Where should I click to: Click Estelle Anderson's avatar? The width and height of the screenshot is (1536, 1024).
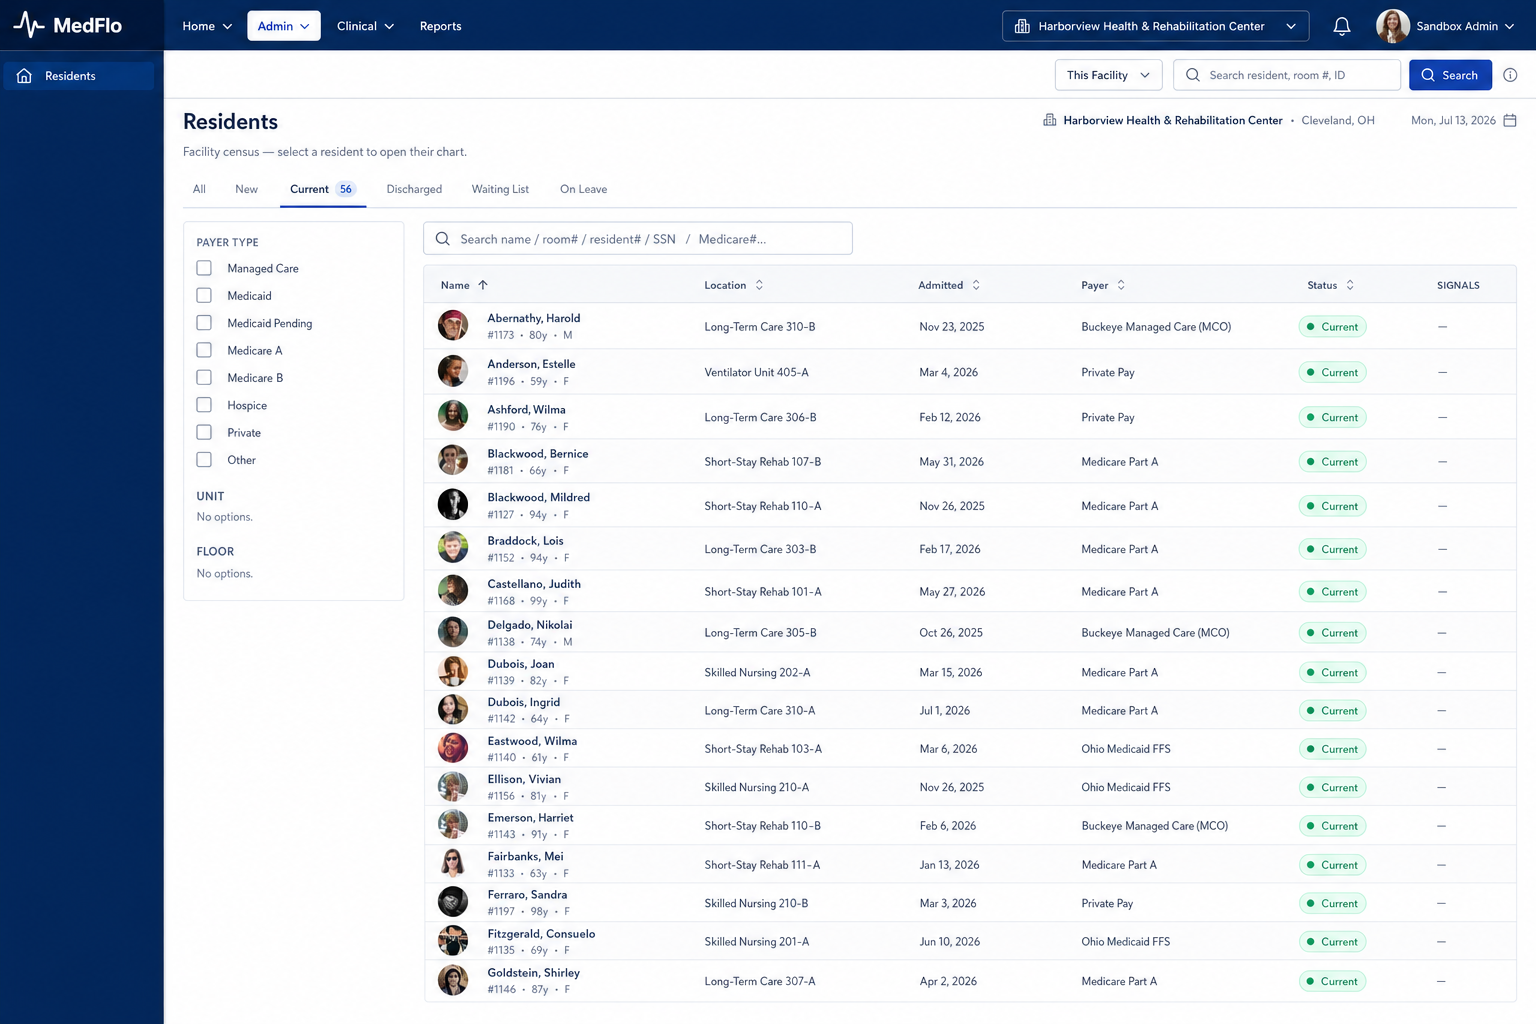pyautogui.click(x=453, y=371)
